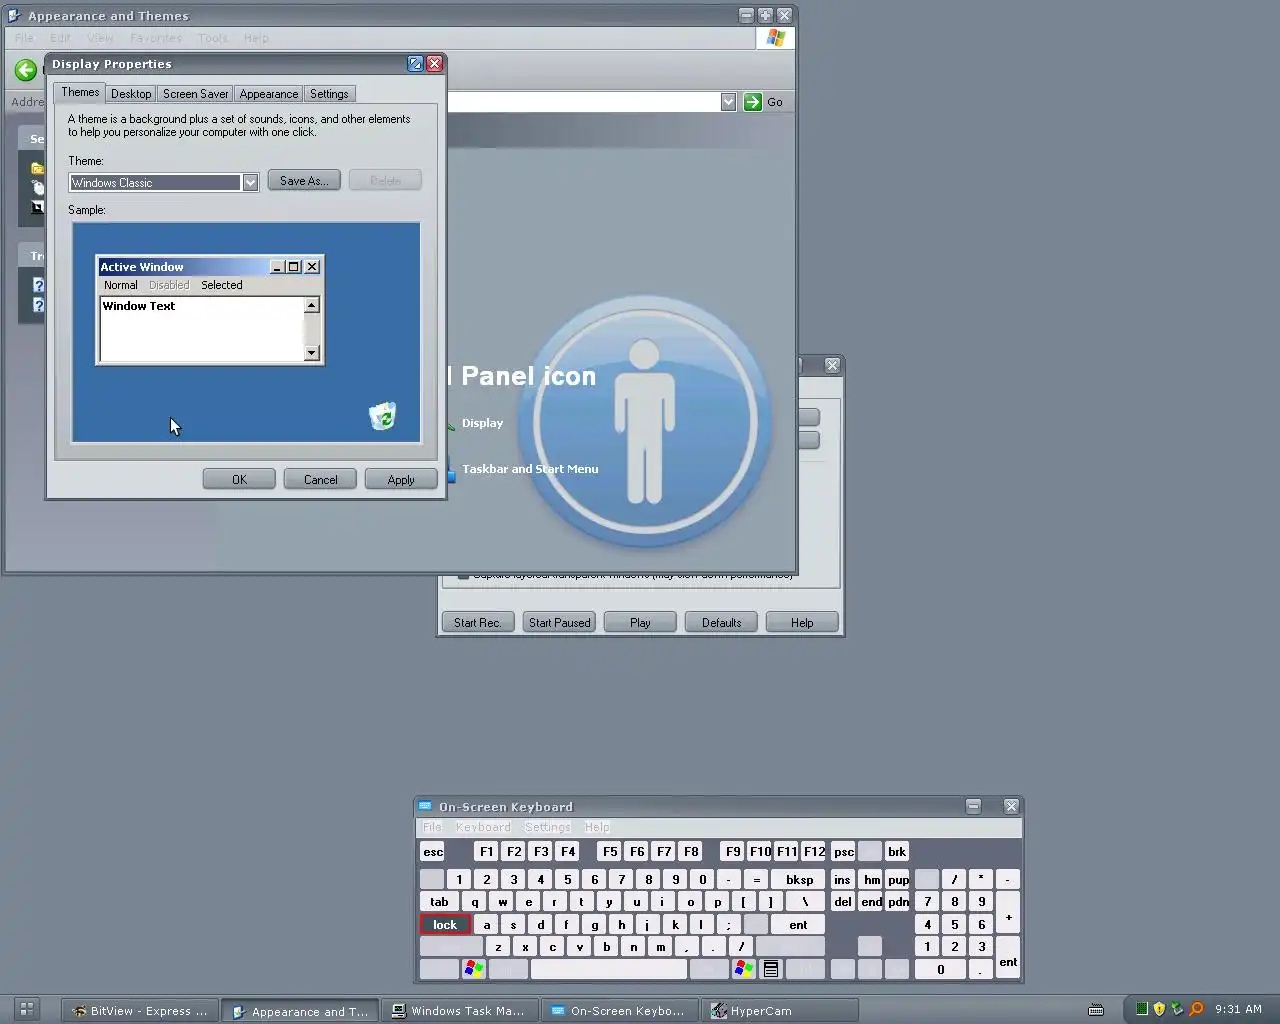Click Start Paused in HyperCam
This screenshot has width=1280, height=1024.
tap(559, 623)
